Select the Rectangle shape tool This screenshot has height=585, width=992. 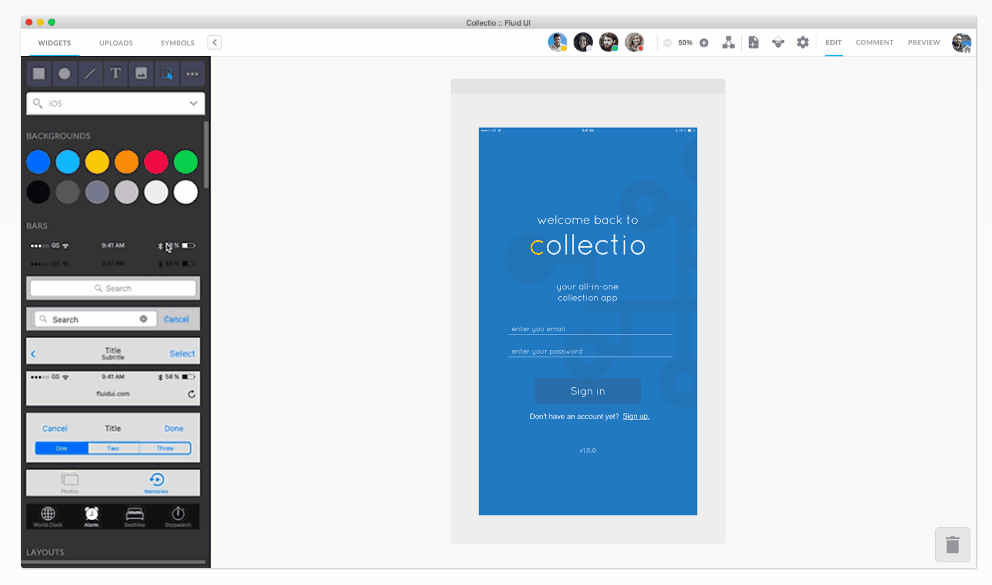[x=38, y=73]
